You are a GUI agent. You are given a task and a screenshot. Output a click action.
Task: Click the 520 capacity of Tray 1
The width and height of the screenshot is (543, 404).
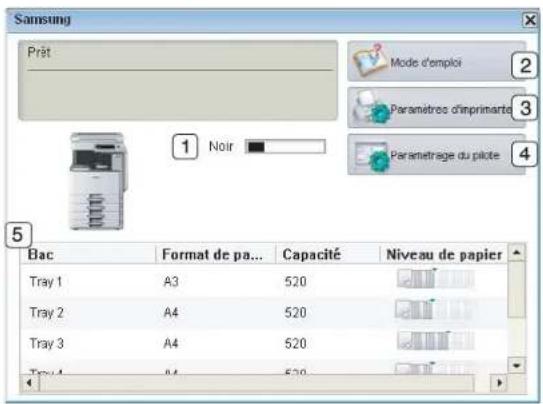(x=296, y=281)
